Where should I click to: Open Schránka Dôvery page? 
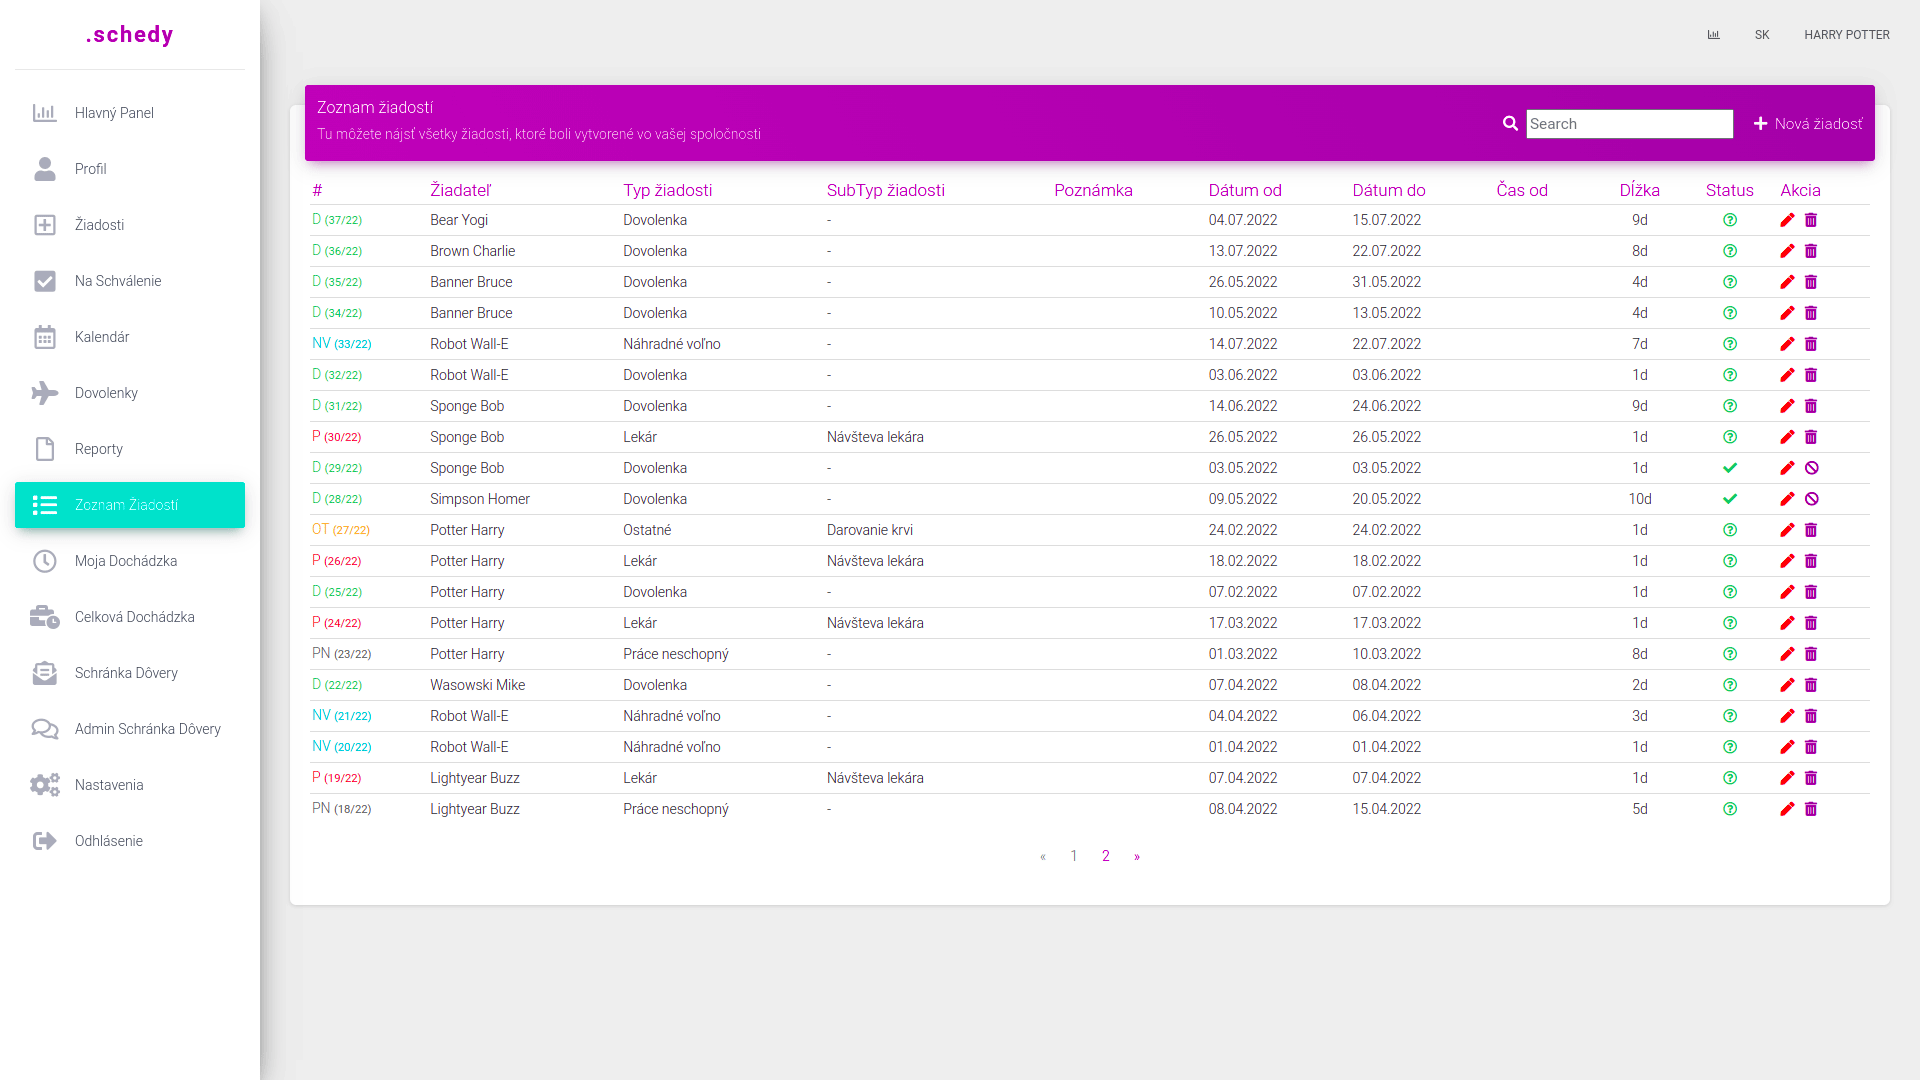coord(130,673)
